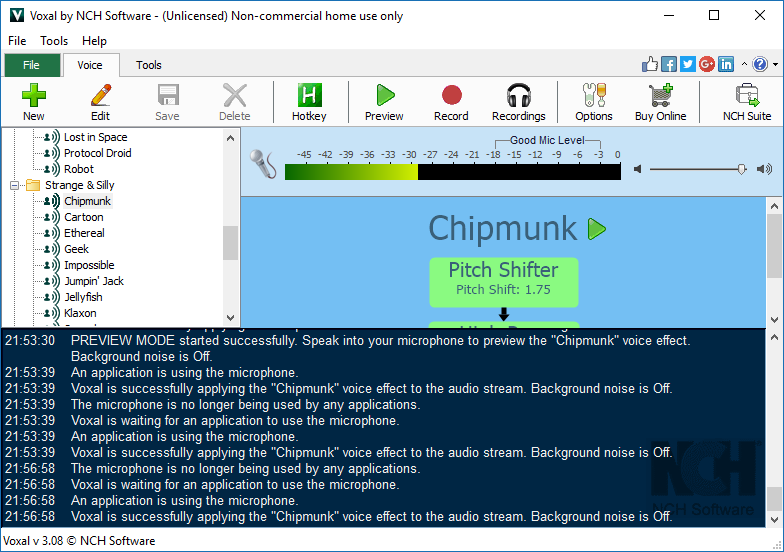784x552 pixels.
Task: Share on Twitter icon
Action: 688,64
